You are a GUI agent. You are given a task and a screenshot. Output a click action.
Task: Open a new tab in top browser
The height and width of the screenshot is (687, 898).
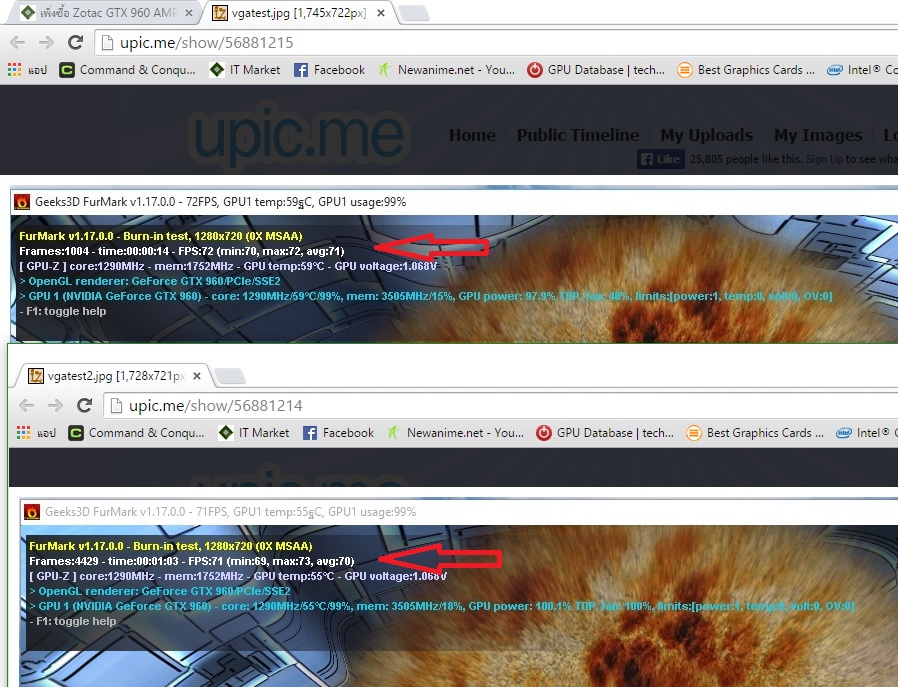[413, 13]
